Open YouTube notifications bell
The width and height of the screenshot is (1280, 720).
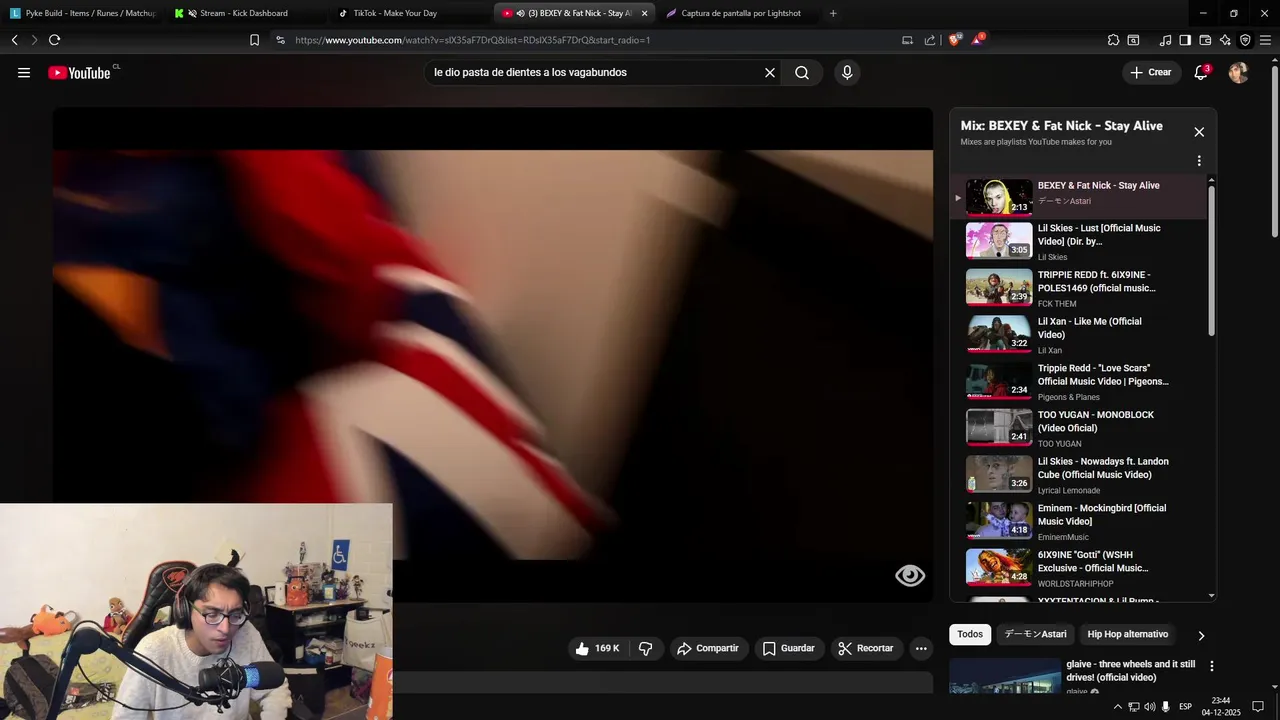point(1201,73)
